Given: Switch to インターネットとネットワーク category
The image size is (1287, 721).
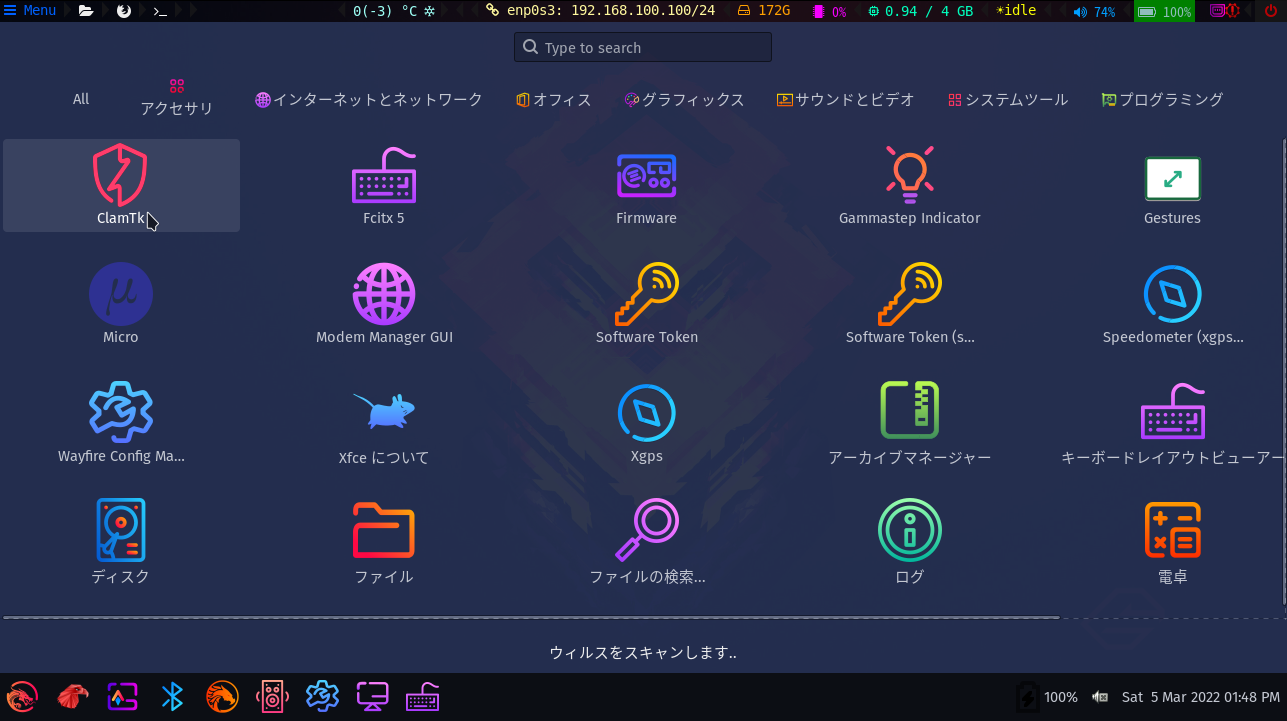Looking at the screenshot, I should click(x=369, y=99).
